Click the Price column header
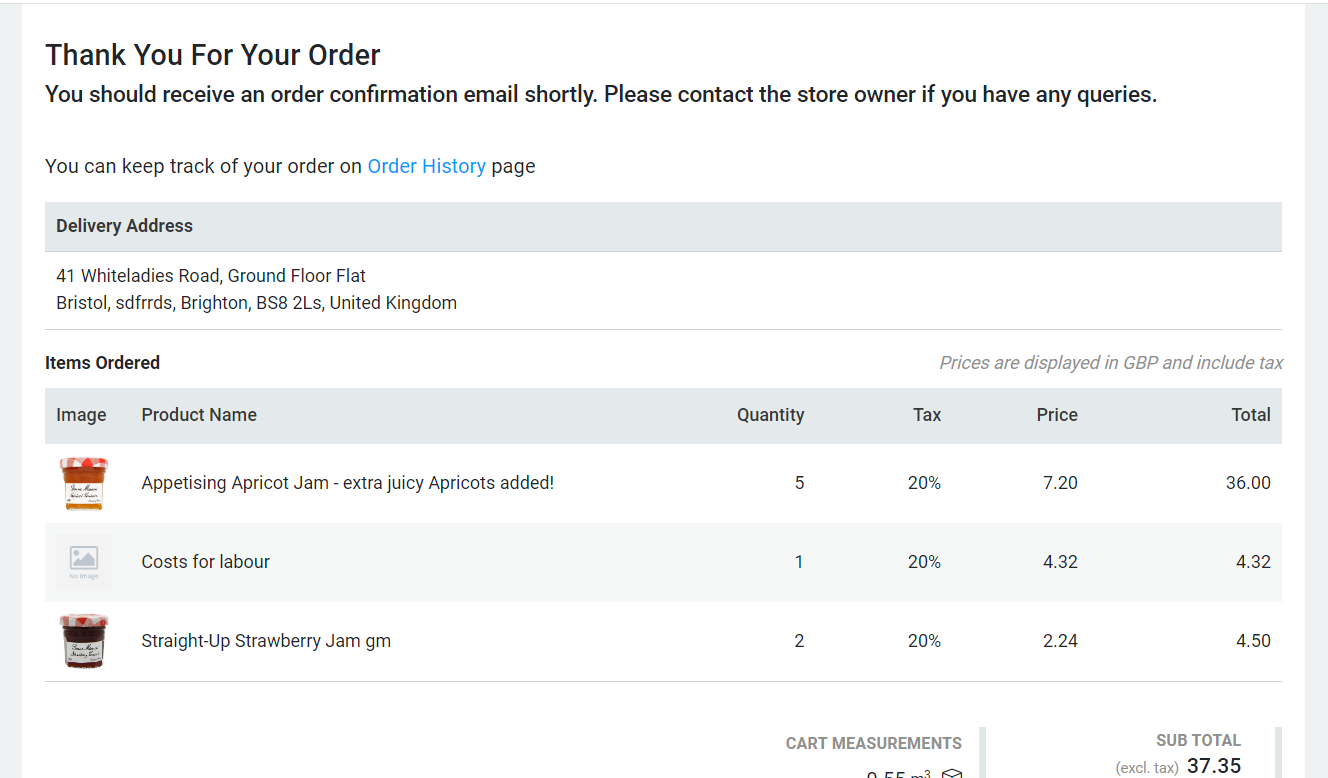Screen dimensions: 1328x778 1057,414
